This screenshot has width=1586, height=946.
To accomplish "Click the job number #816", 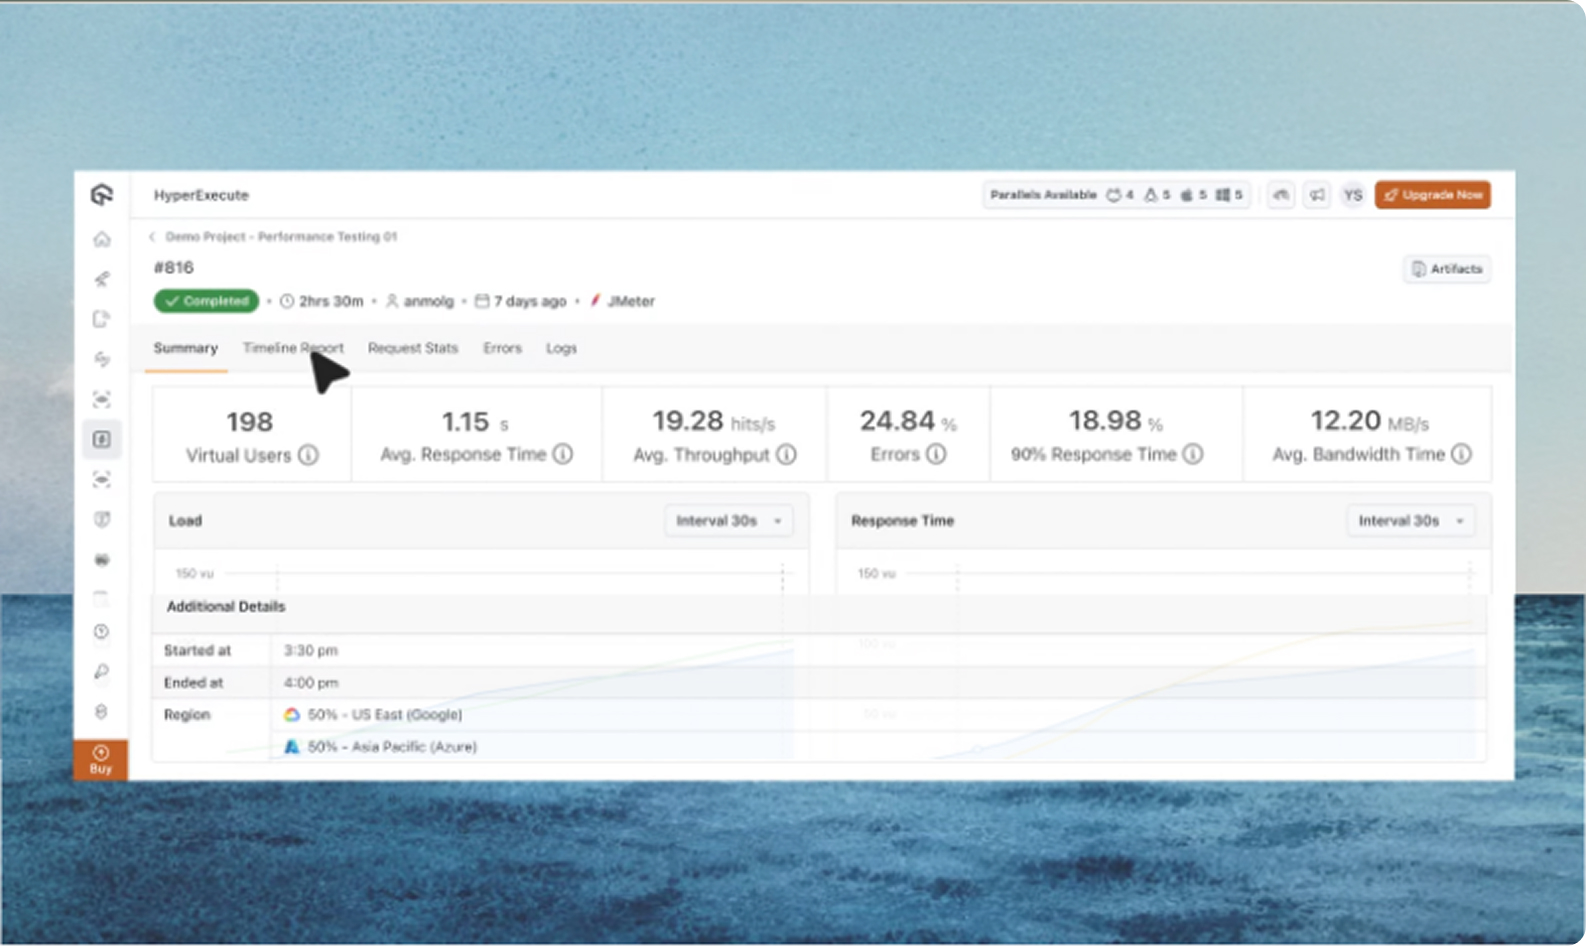I will pos(174,268).
